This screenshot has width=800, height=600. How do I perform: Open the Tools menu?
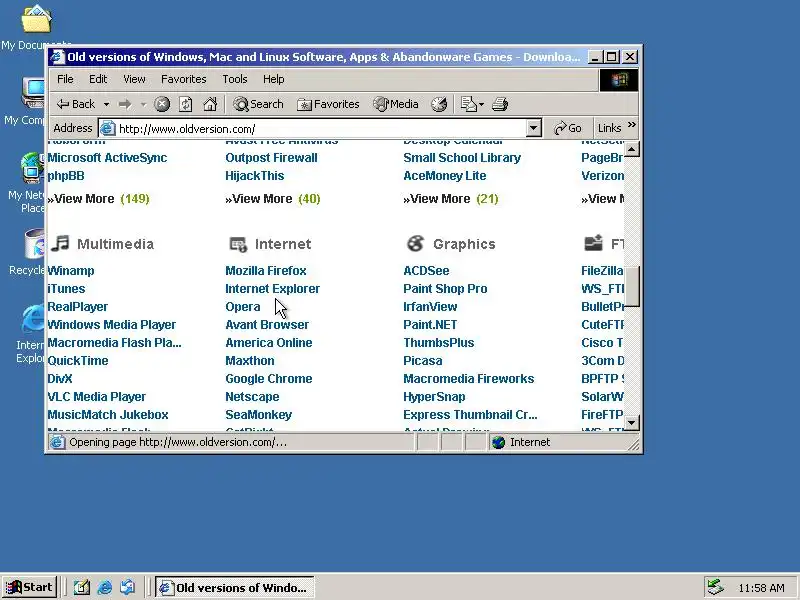pyautogui.click(x=235, y=79)
